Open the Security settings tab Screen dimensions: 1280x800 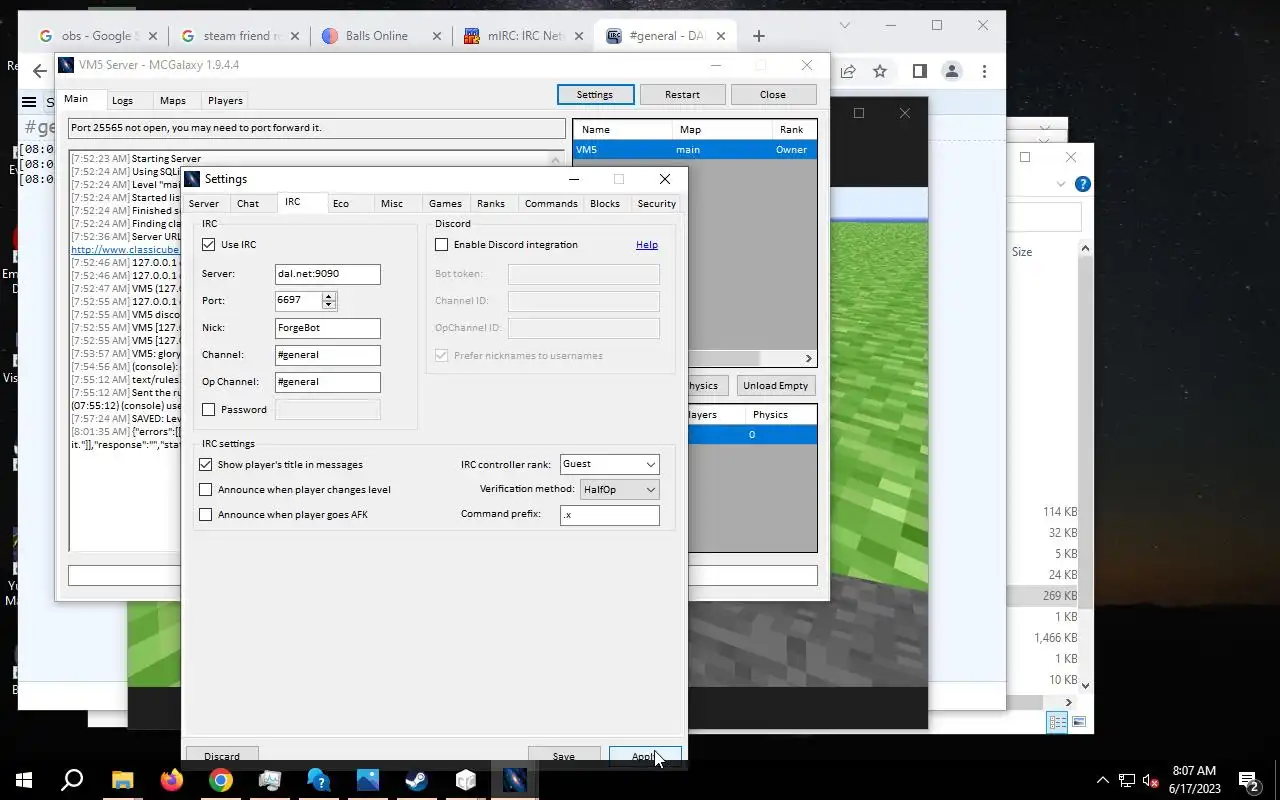(x=657, y=203)
